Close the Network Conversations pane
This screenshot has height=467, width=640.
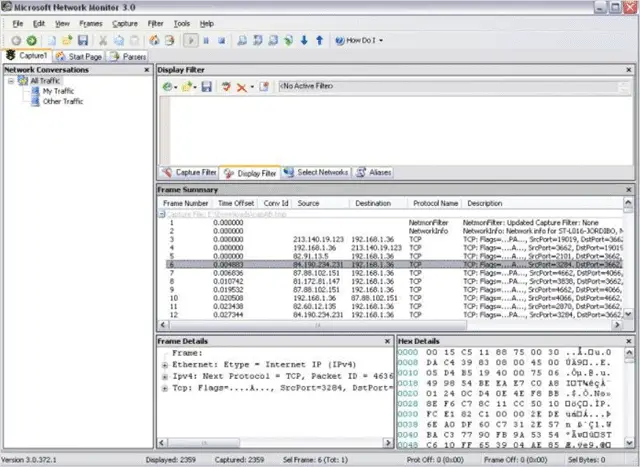tap(147, 70)
